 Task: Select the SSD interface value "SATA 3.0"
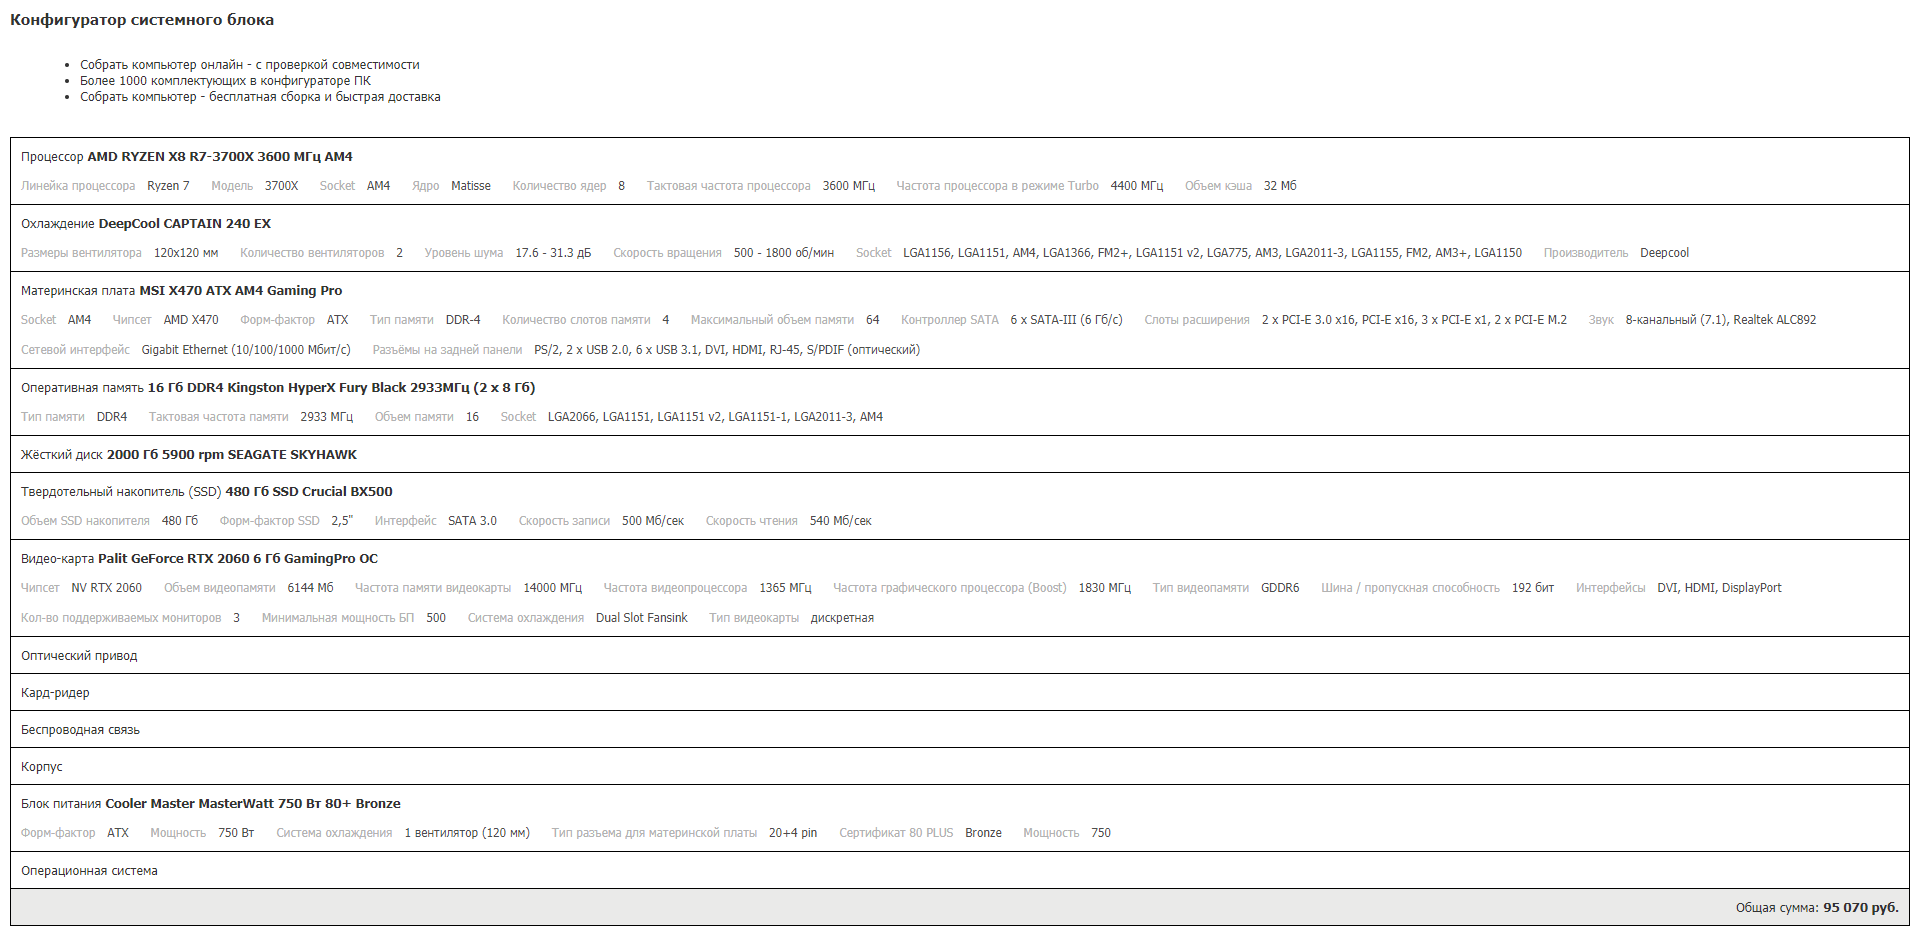click(x=472, y=521)
